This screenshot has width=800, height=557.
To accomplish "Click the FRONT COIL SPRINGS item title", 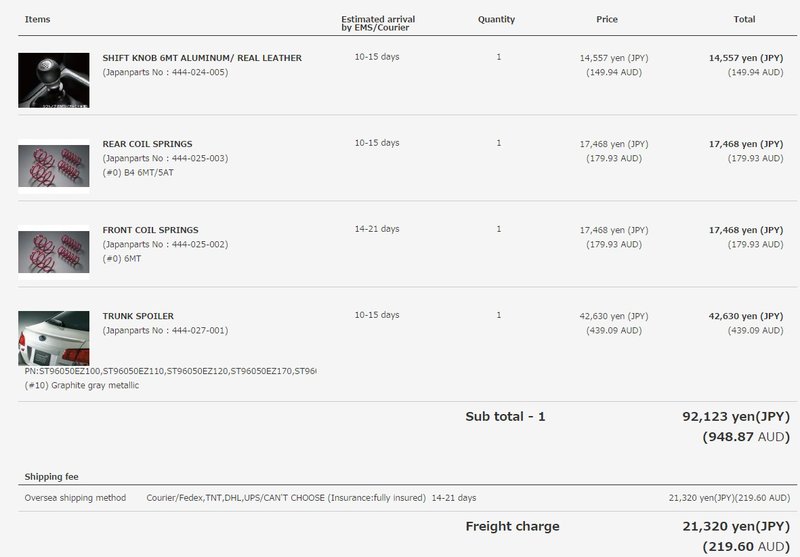I will point(151,230).
